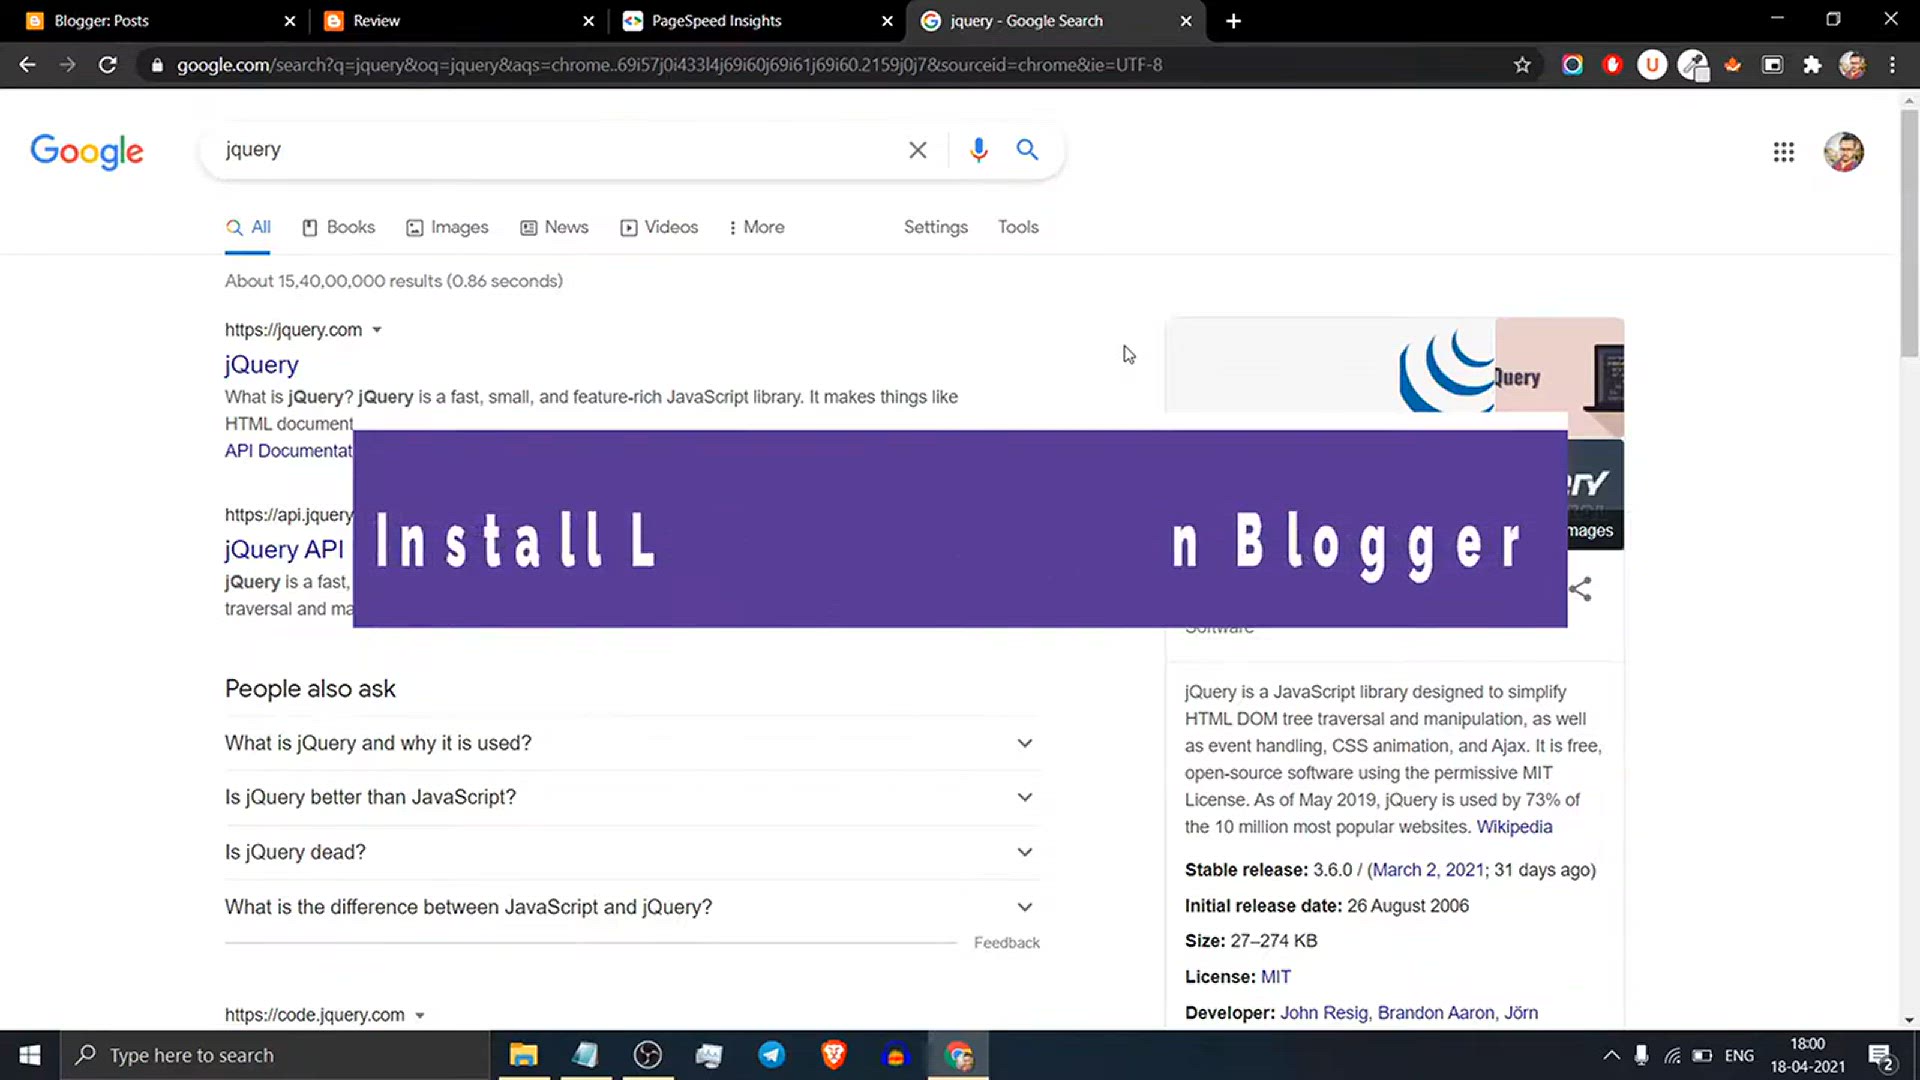Show hidden system tray icons

click(1611, 1055)
